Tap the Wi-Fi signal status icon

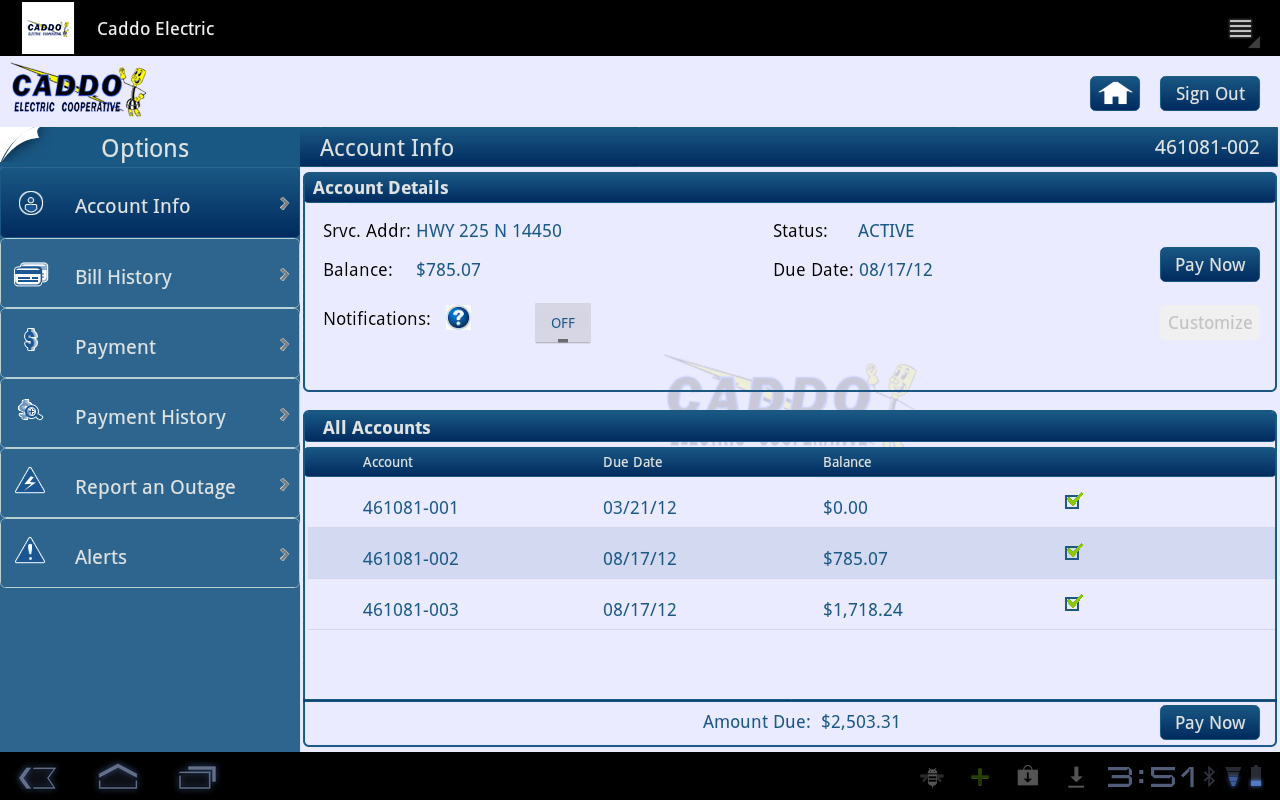[1233, 777]
